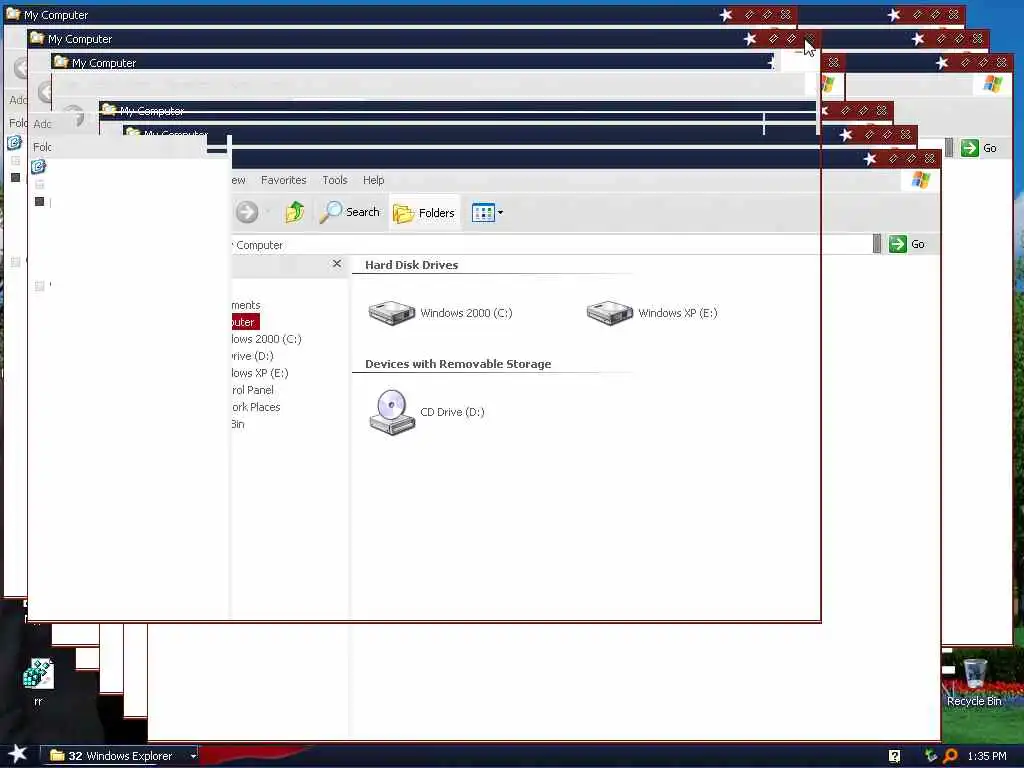Toggle the Folders pane button

424,213
